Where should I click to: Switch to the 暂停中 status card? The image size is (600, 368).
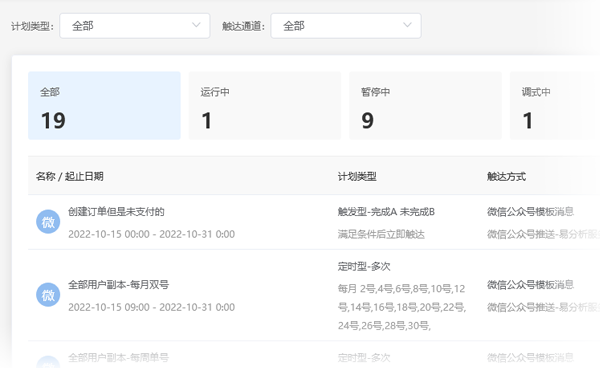[x=425, y=106]
